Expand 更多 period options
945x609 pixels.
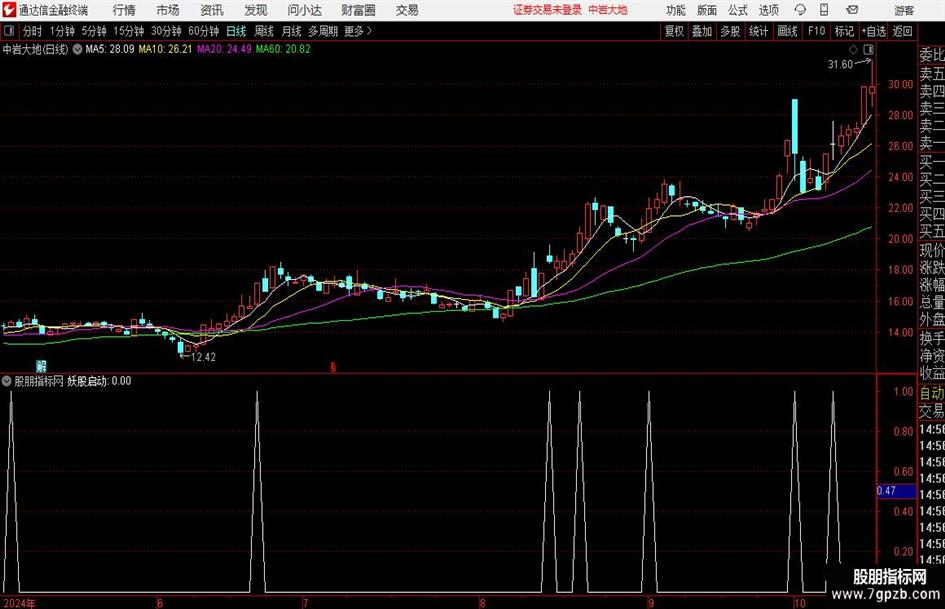(x=358, y=31)
